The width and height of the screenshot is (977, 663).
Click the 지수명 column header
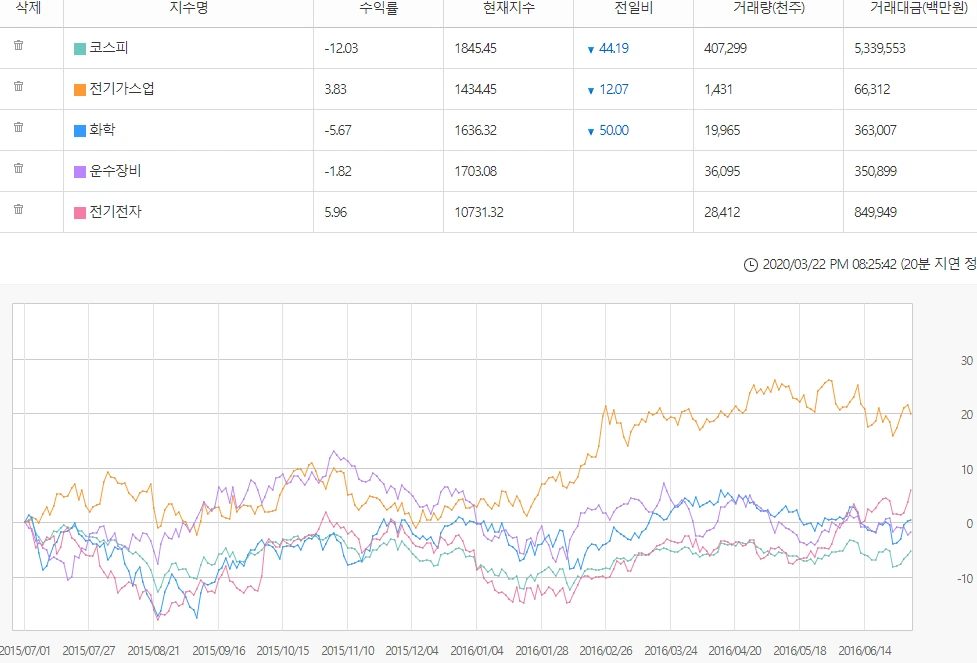coord(189,7)
